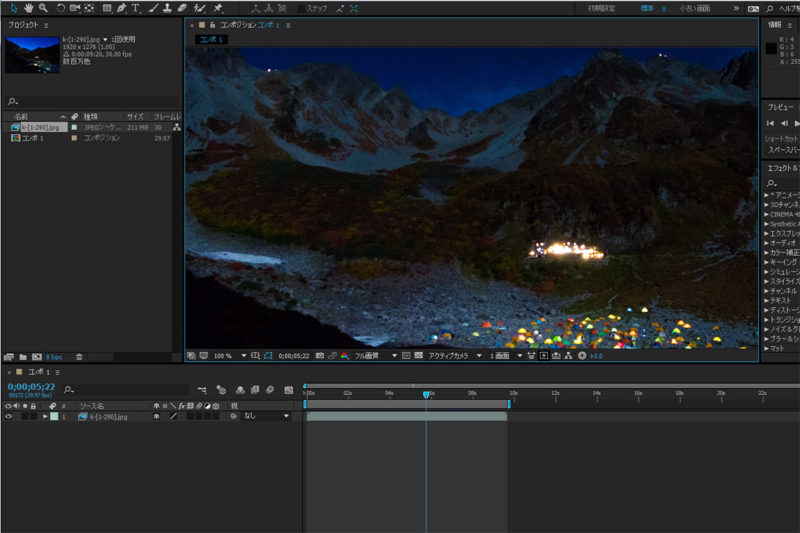Toggle Draft 3D in timeline
The width and height of the screenshot is (800, 533).
[x=221, y=390]
